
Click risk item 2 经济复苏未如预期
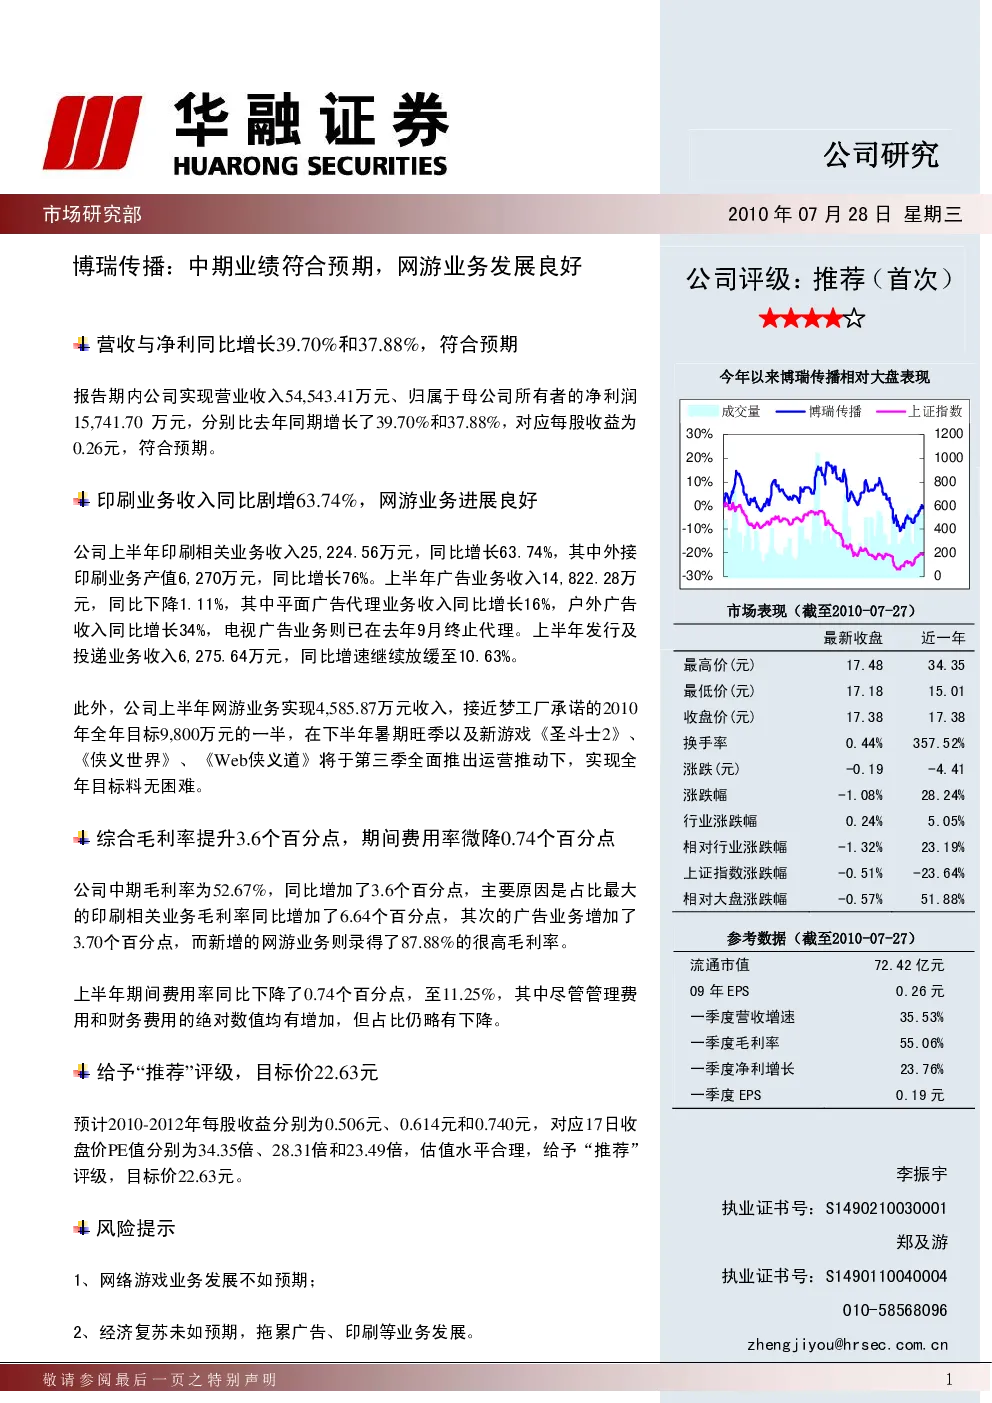(x=274, y=1332)
